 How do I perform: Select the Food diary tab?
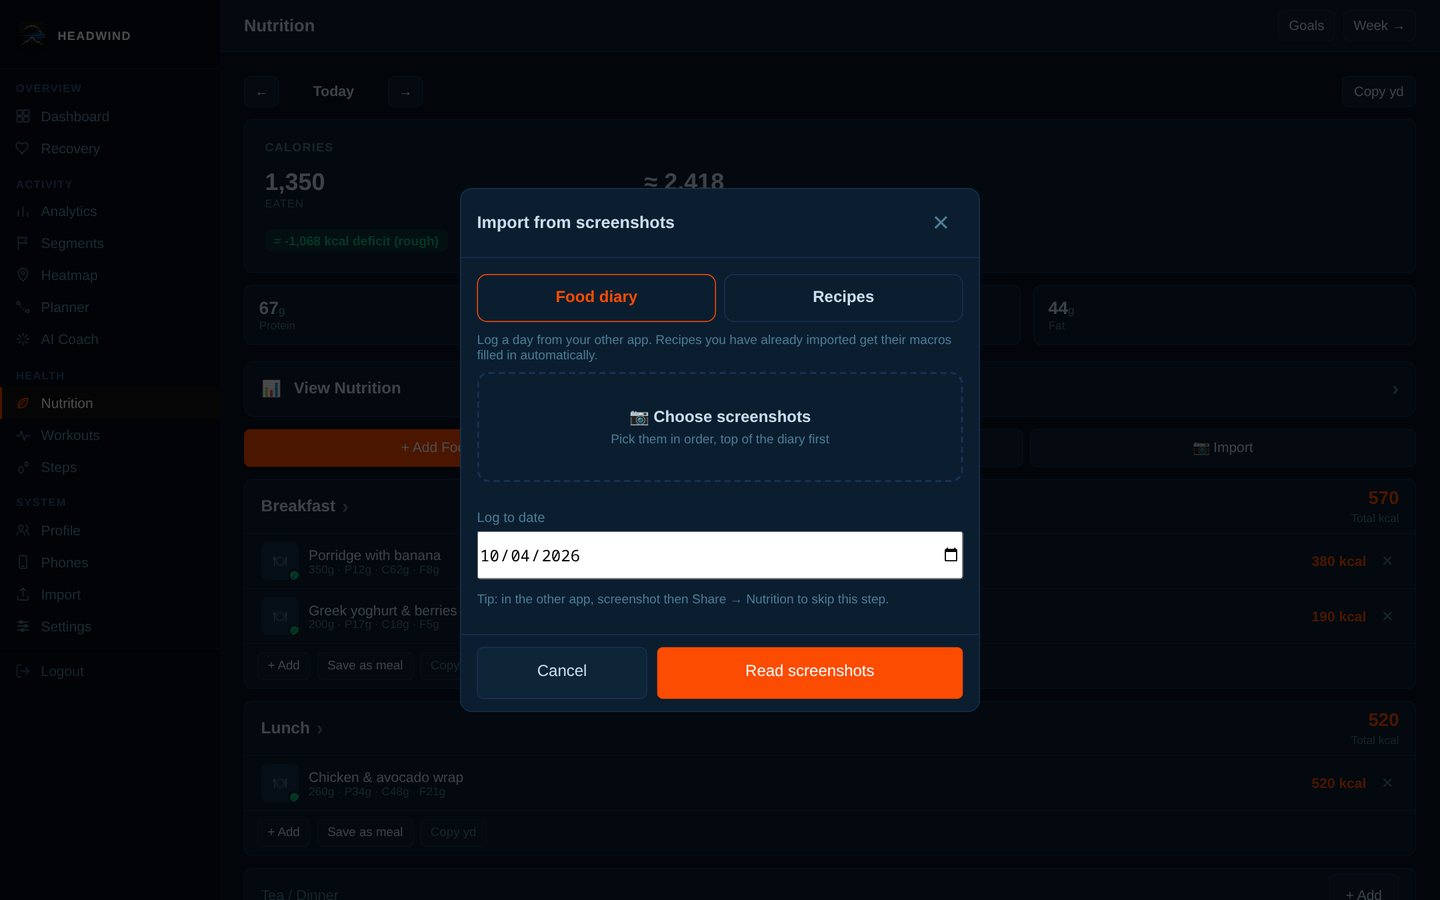tap(596, 297)
